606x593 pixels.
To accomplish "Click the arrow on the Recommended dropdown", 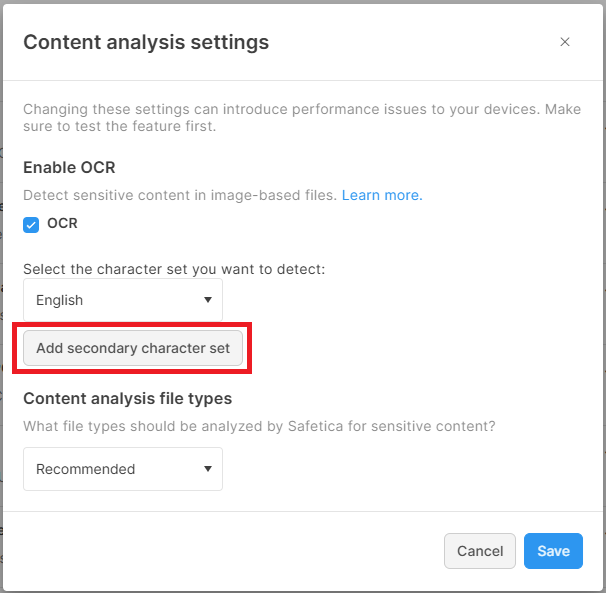I will point(208,468).
